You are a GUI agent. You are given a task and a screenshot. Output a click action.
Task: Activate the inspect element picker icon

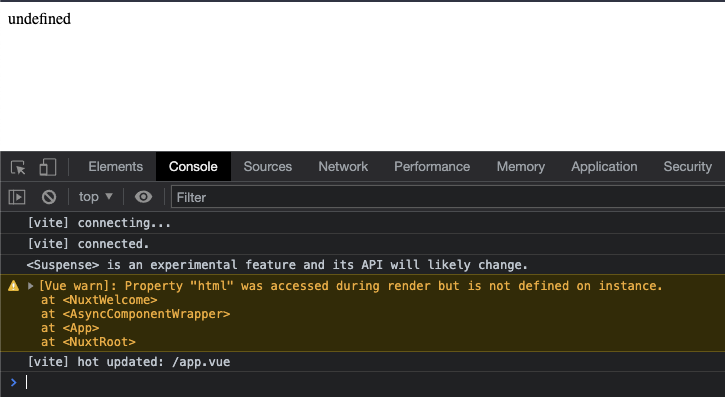click(x=18, y=167)
